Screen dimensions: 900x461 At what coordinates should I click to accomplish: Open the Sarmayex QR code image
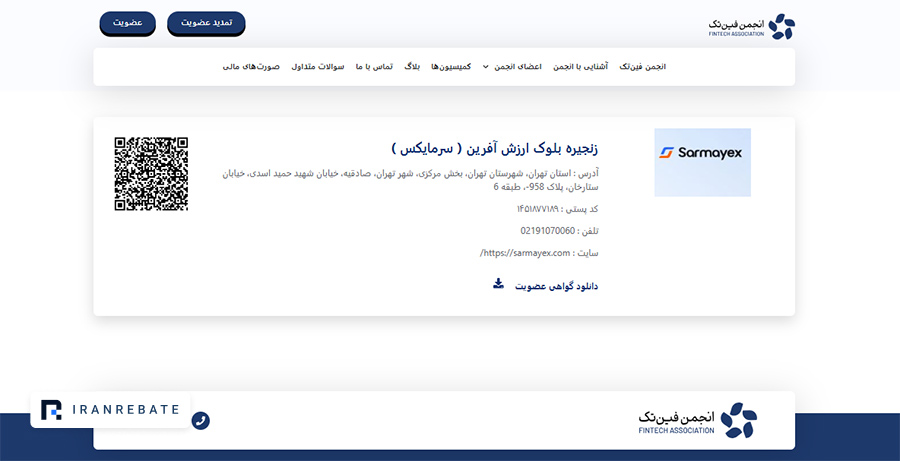tap(151, 174)
